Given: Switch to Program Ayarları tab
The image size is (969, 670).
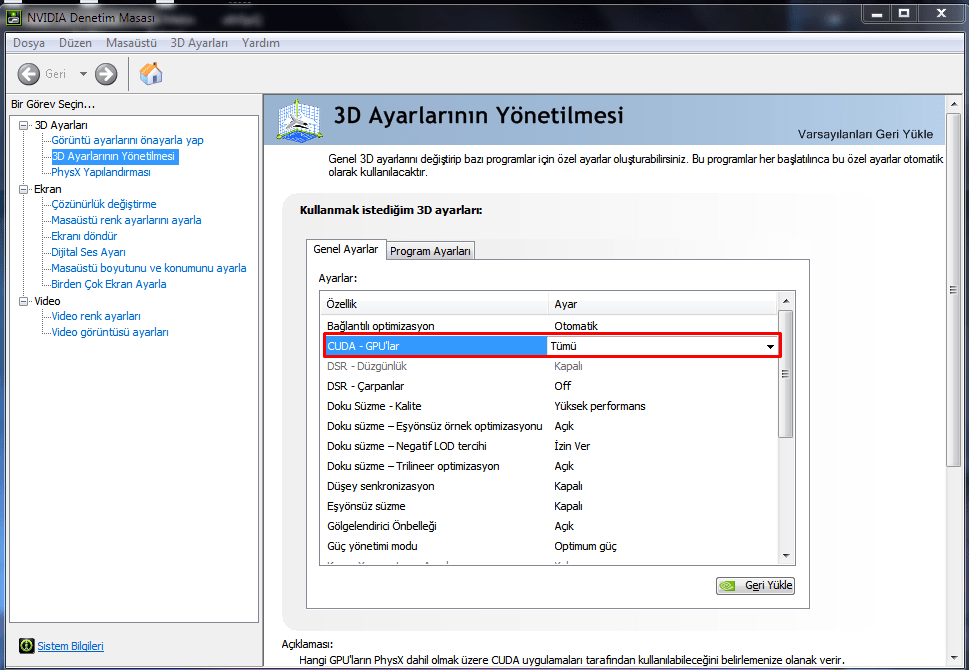Looking at the screenshot, I should [x=431, y=251].
